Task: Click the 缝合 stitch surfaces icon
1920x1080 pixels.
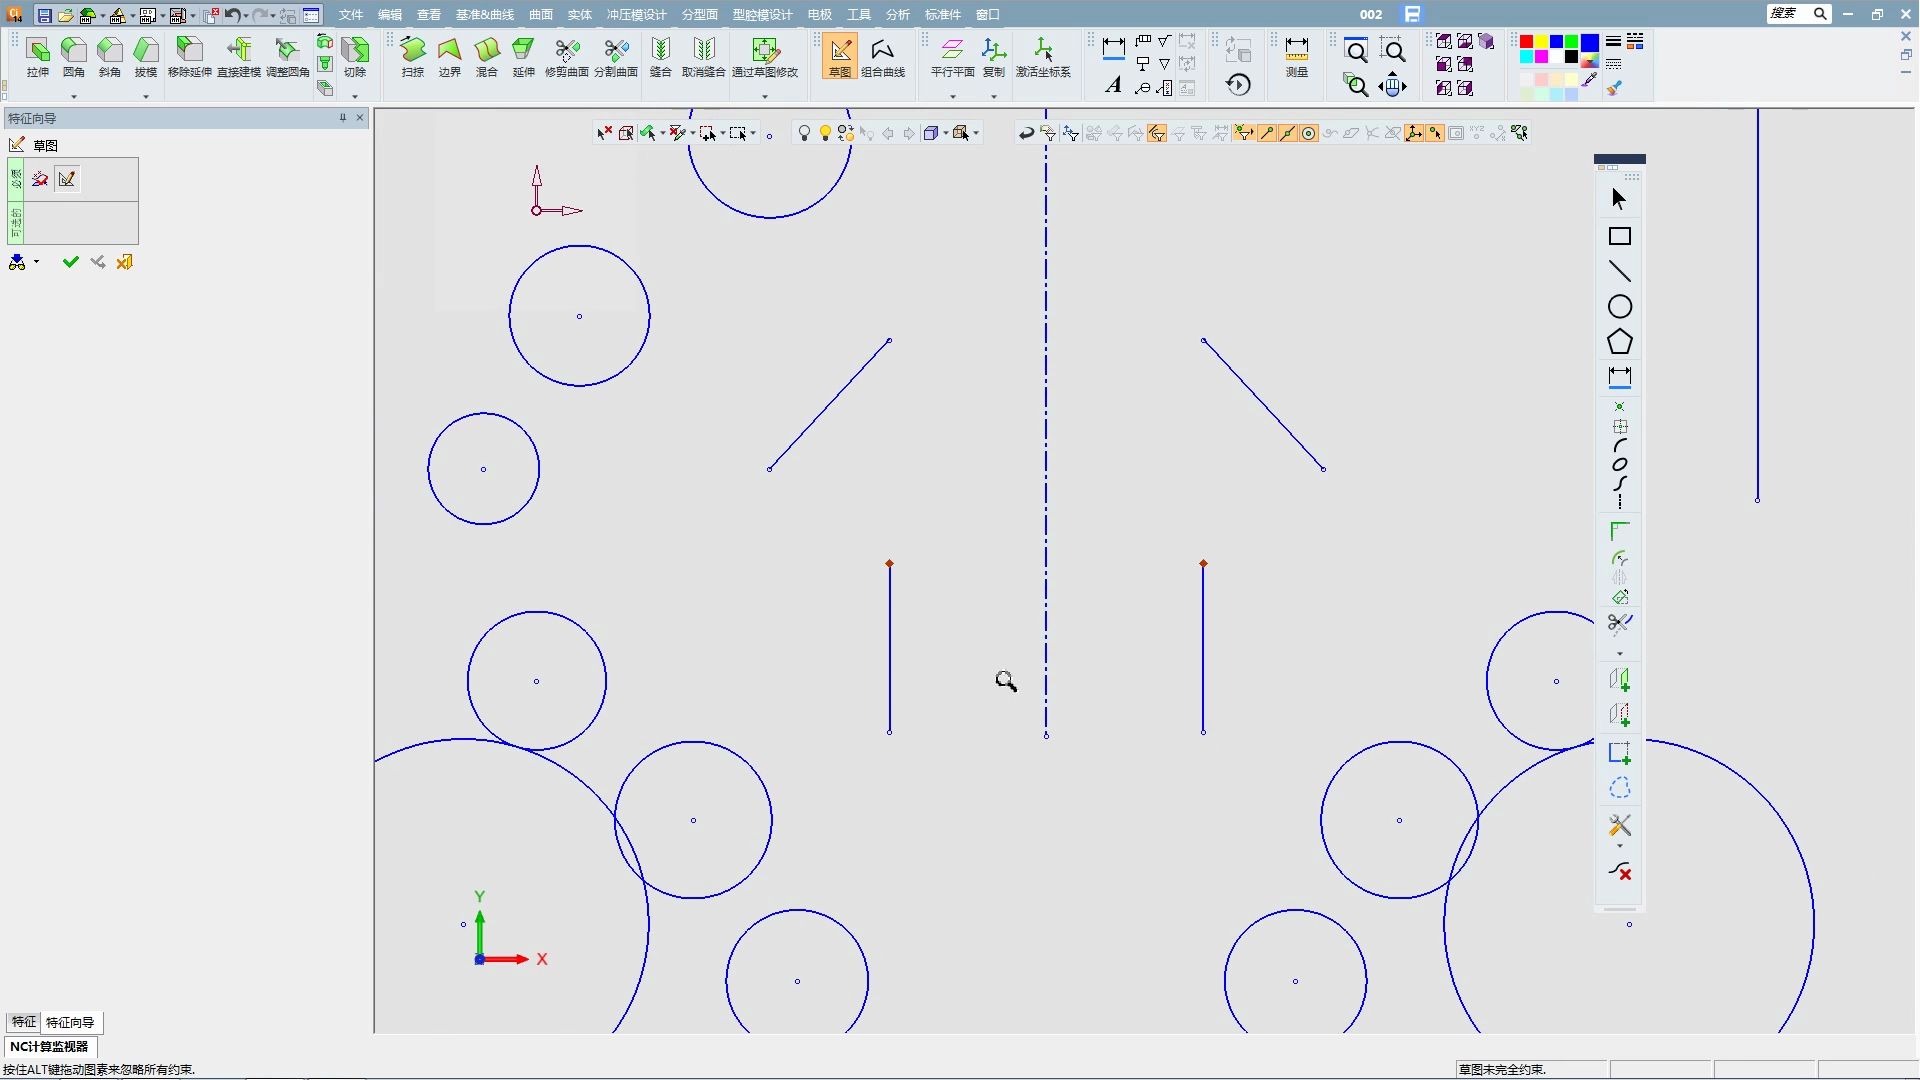Action: click(660, 56)
